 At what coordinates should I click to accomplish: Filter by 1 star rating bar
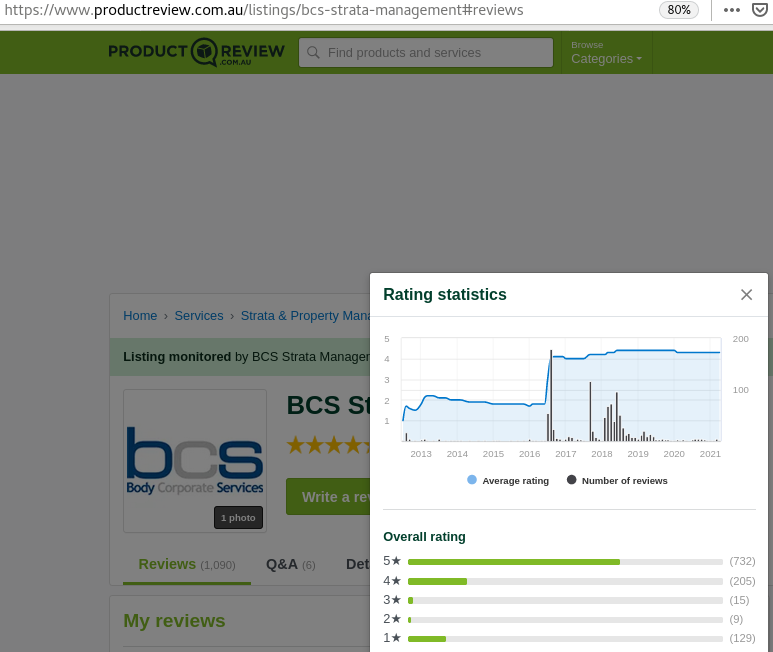(x=565, y=639)
